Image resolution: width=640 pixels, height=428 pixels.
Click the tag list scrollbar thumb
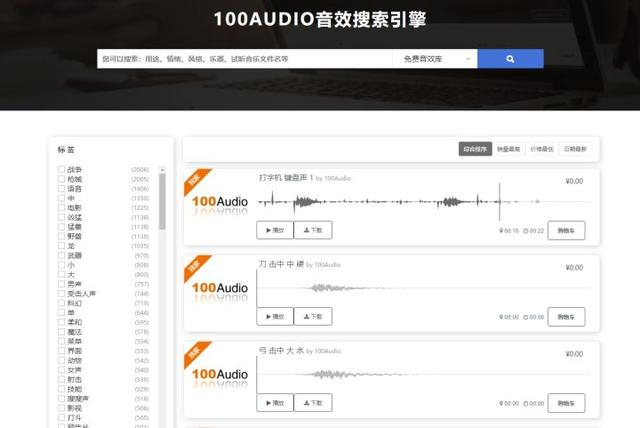[x=162, y=202]
